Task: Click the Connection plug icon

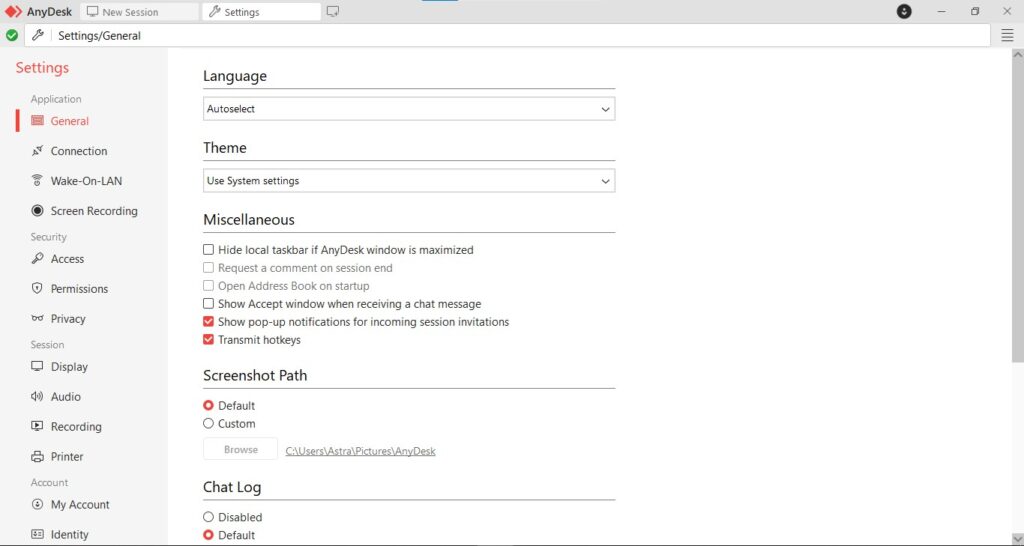Action: click(37, 151)
